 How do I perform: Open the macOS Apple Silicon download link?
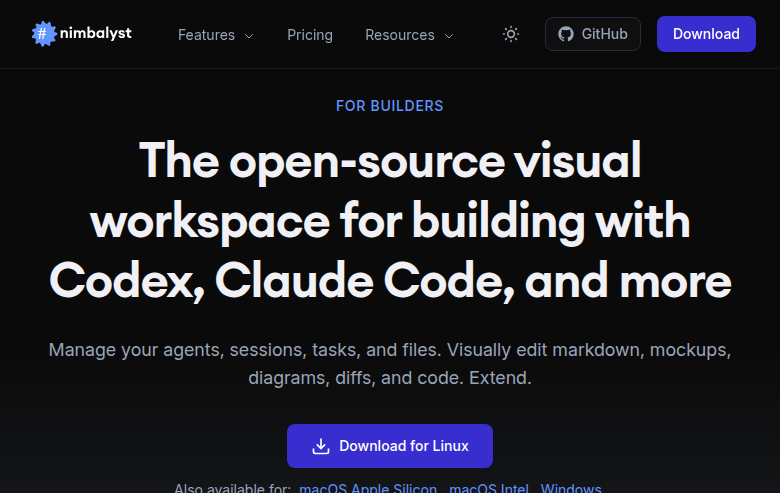(x=368, y=488)
